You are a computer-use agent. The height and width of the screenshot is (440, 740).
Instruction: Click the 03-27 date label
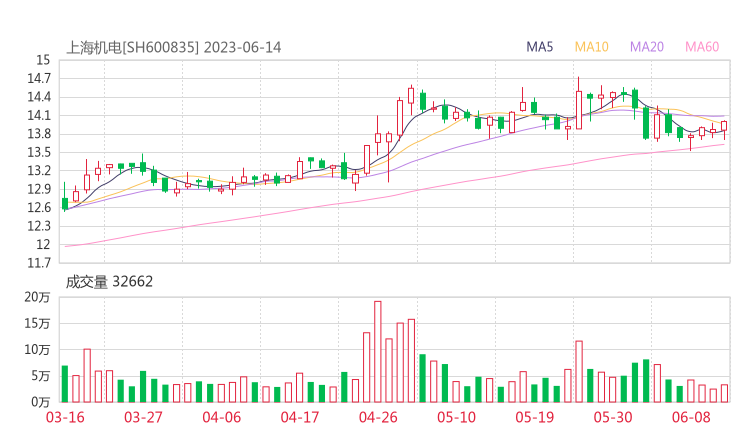143,417
